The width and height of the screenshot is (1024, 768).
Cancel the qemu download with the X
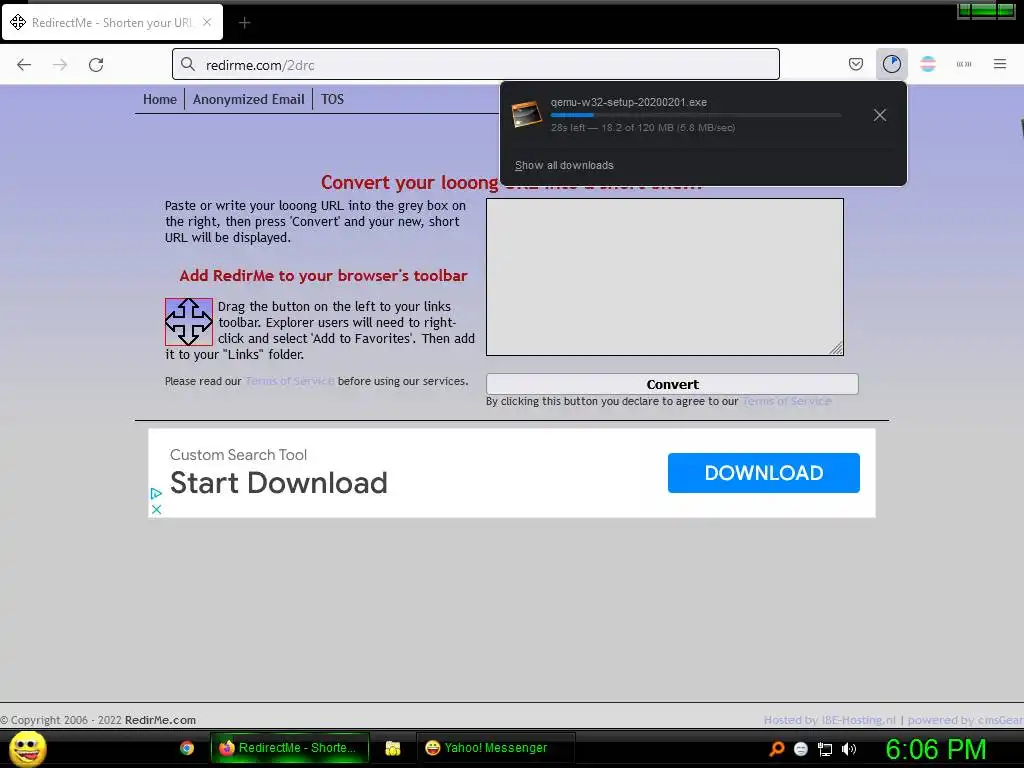point(880,116)
